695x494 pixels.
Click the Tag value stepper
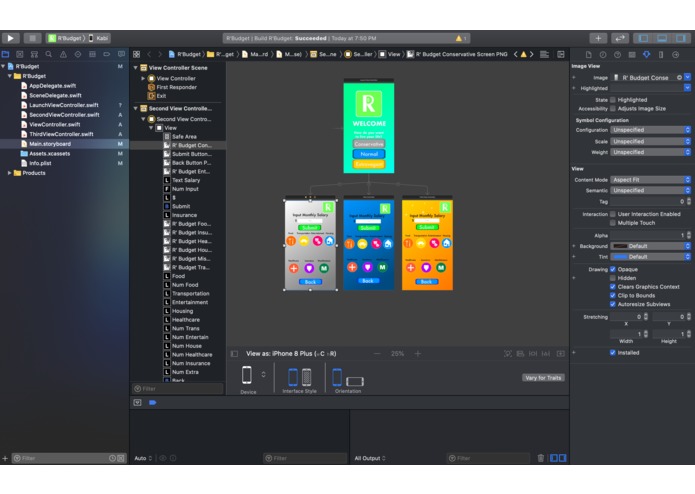tap(688, 201)
